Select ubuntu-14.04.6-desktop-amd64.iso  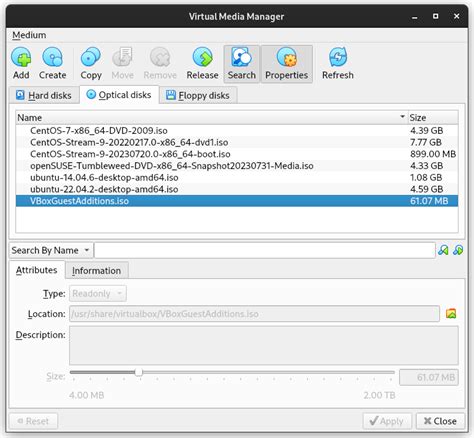coord(237,177)
